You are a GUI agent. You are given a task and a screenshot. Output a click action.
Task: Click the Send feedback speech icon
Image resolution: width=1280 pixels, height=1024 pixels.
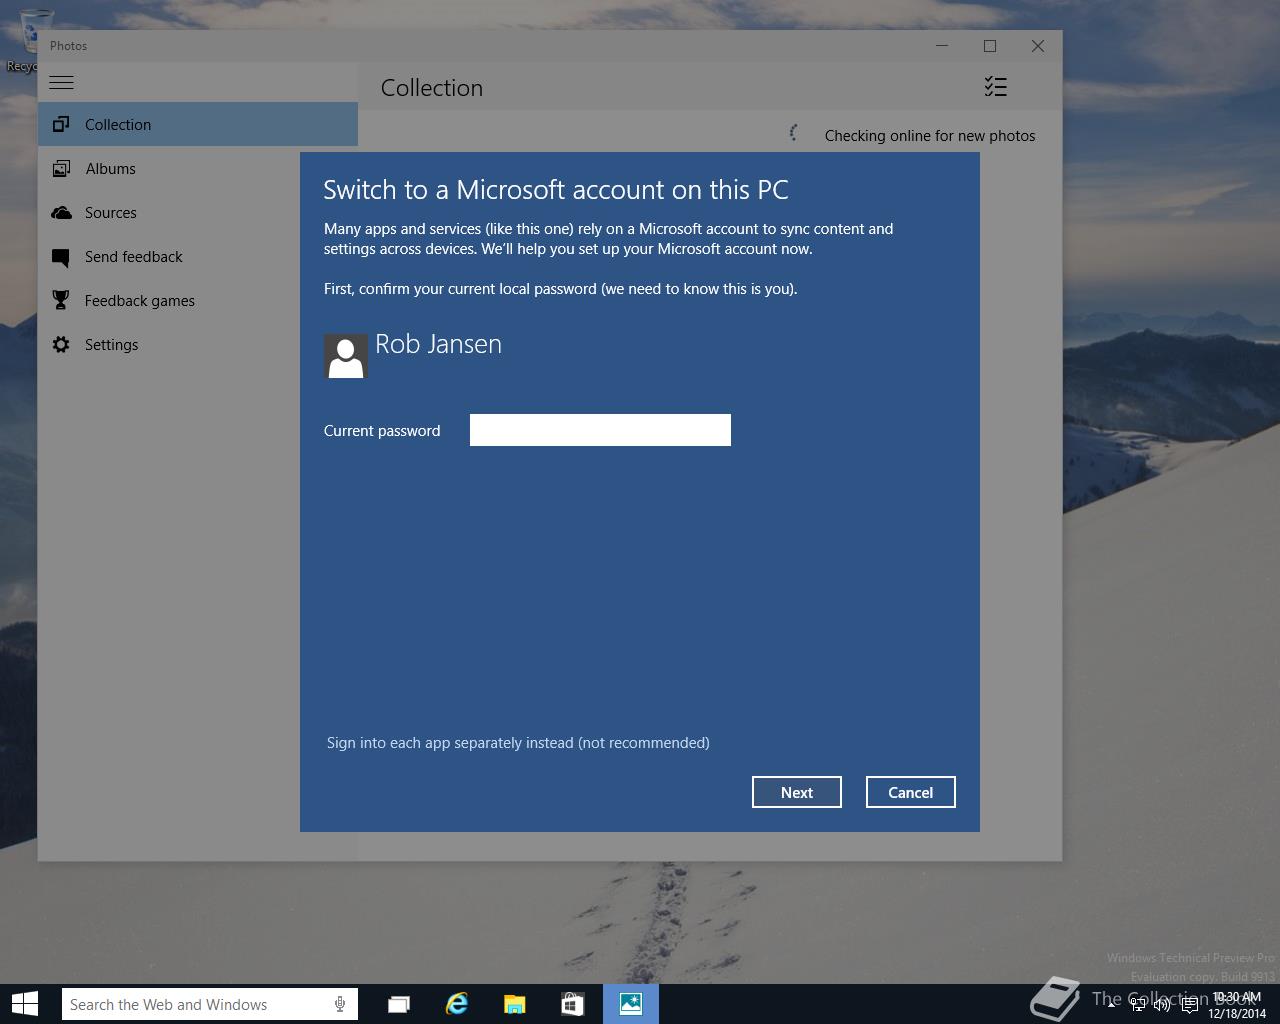tap(61, 257)
